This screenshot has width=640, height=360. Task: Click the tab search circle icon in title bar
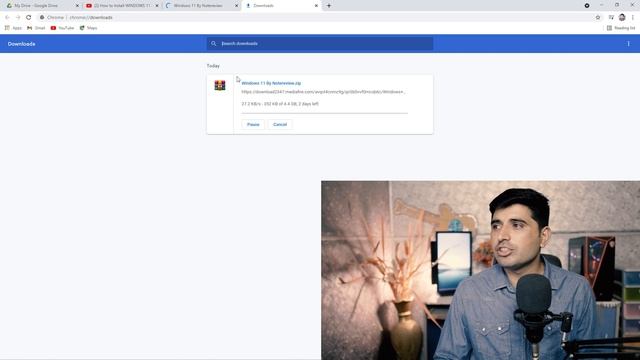(587, 6)
